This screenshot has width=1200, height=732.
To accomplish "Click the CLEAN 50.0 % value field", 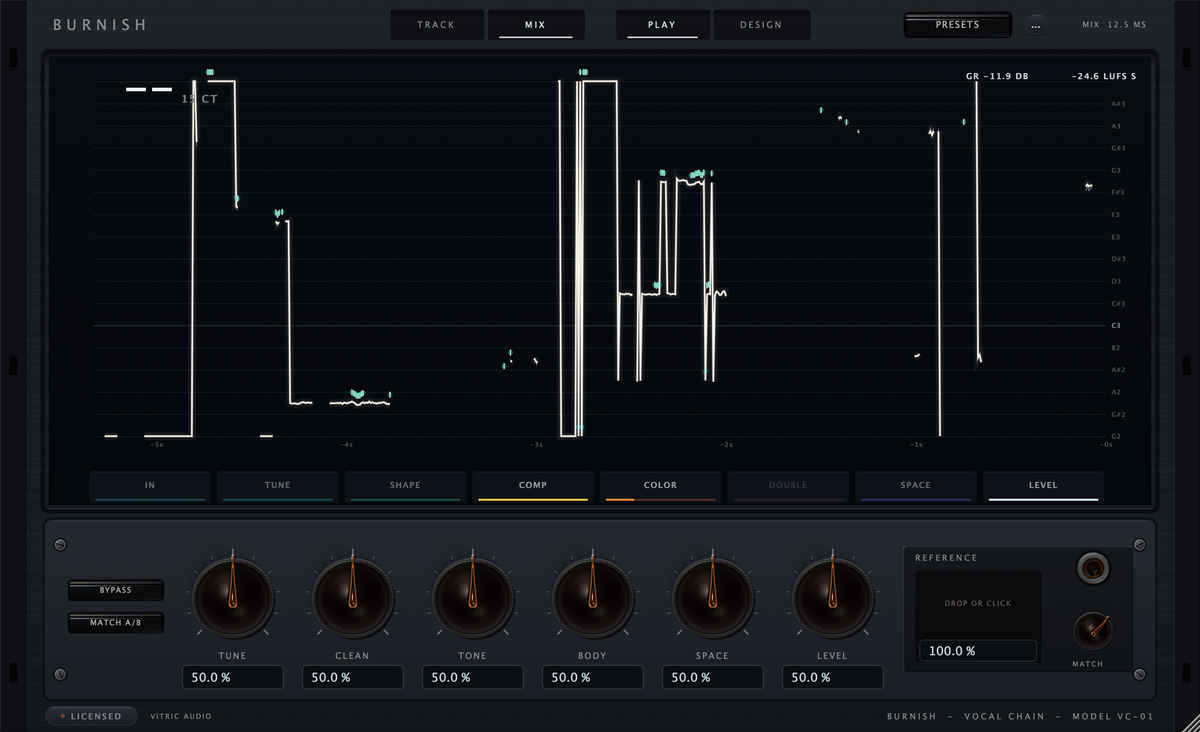I will point(352,677).
